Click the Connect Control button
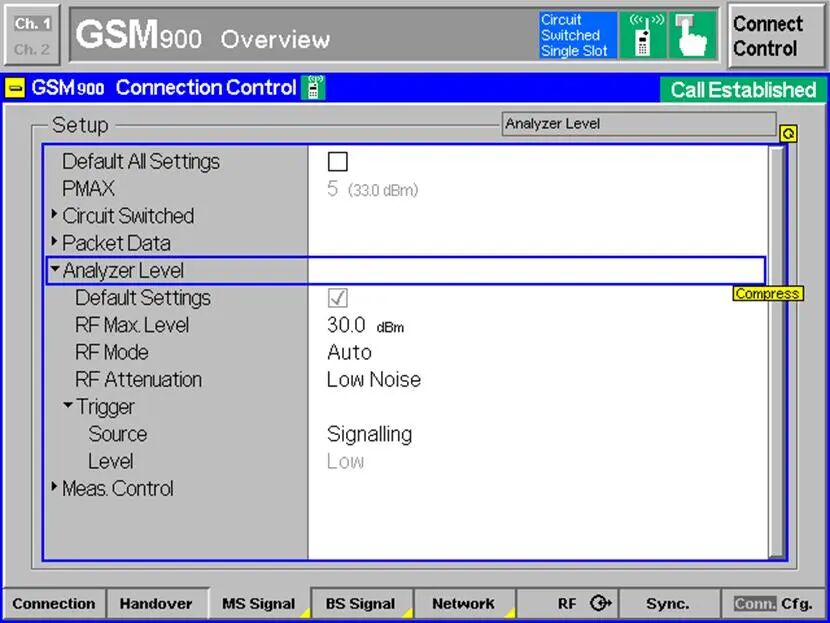This screenshot has height=623, width=830. pos(775,36)
